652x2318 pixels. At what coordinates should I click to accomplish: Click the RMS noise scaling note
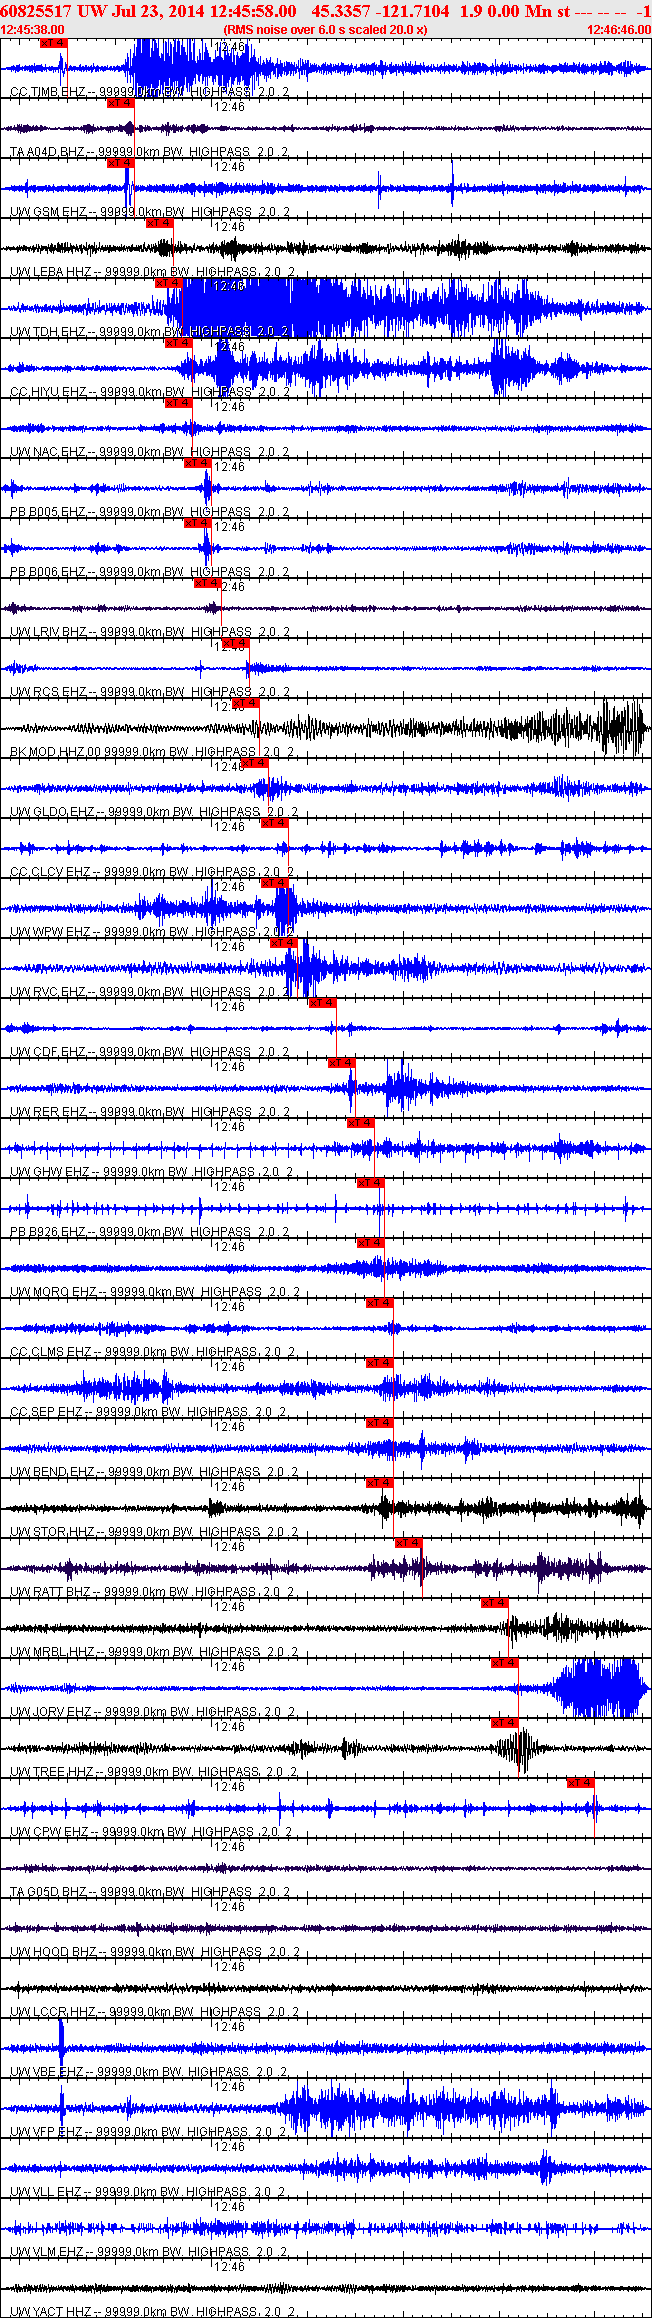click(325, 30)
